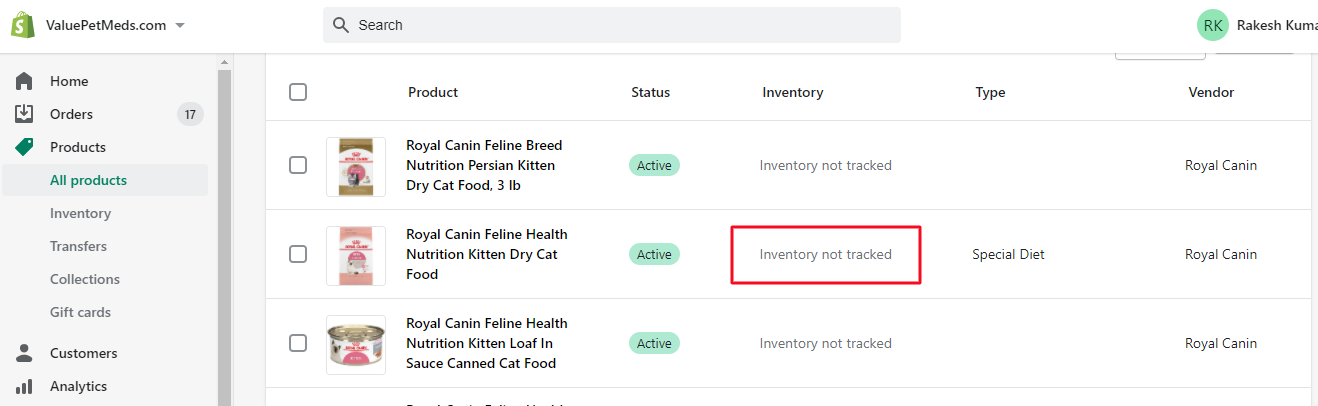
Task: Click the sidebar vertical scrollbar
Action: (x=225, y=230)
